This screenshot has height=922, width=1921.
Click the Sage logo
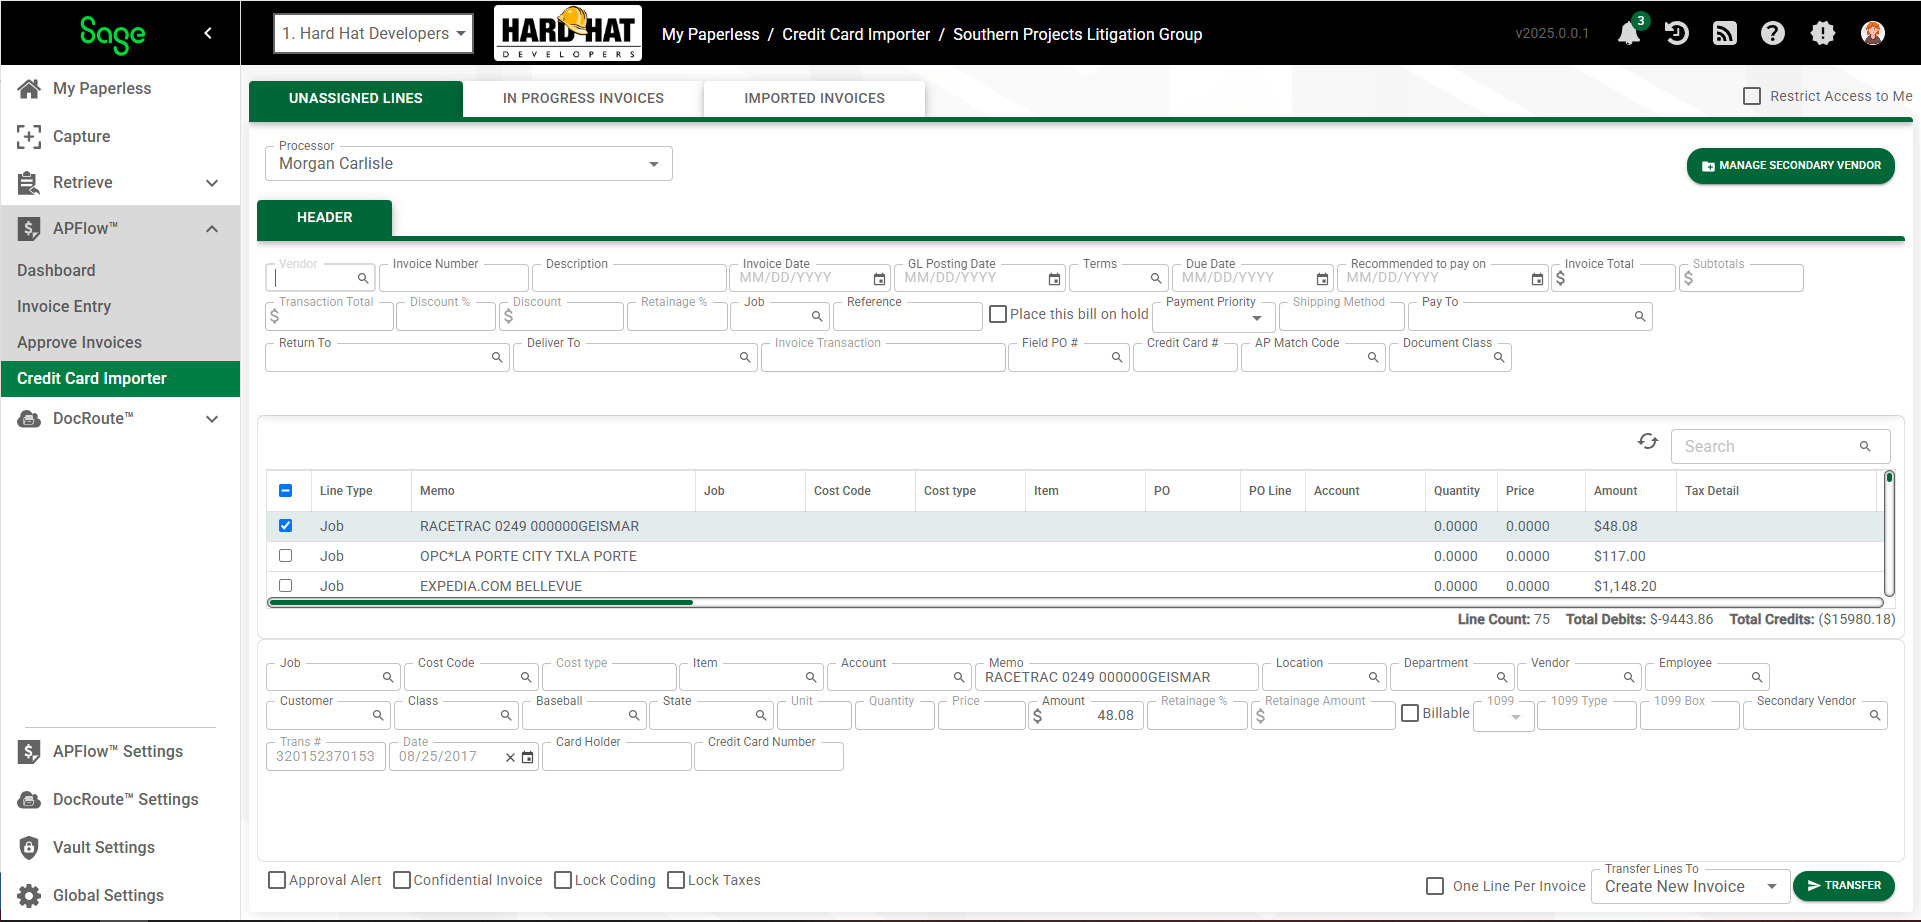[x=112, y=35]
